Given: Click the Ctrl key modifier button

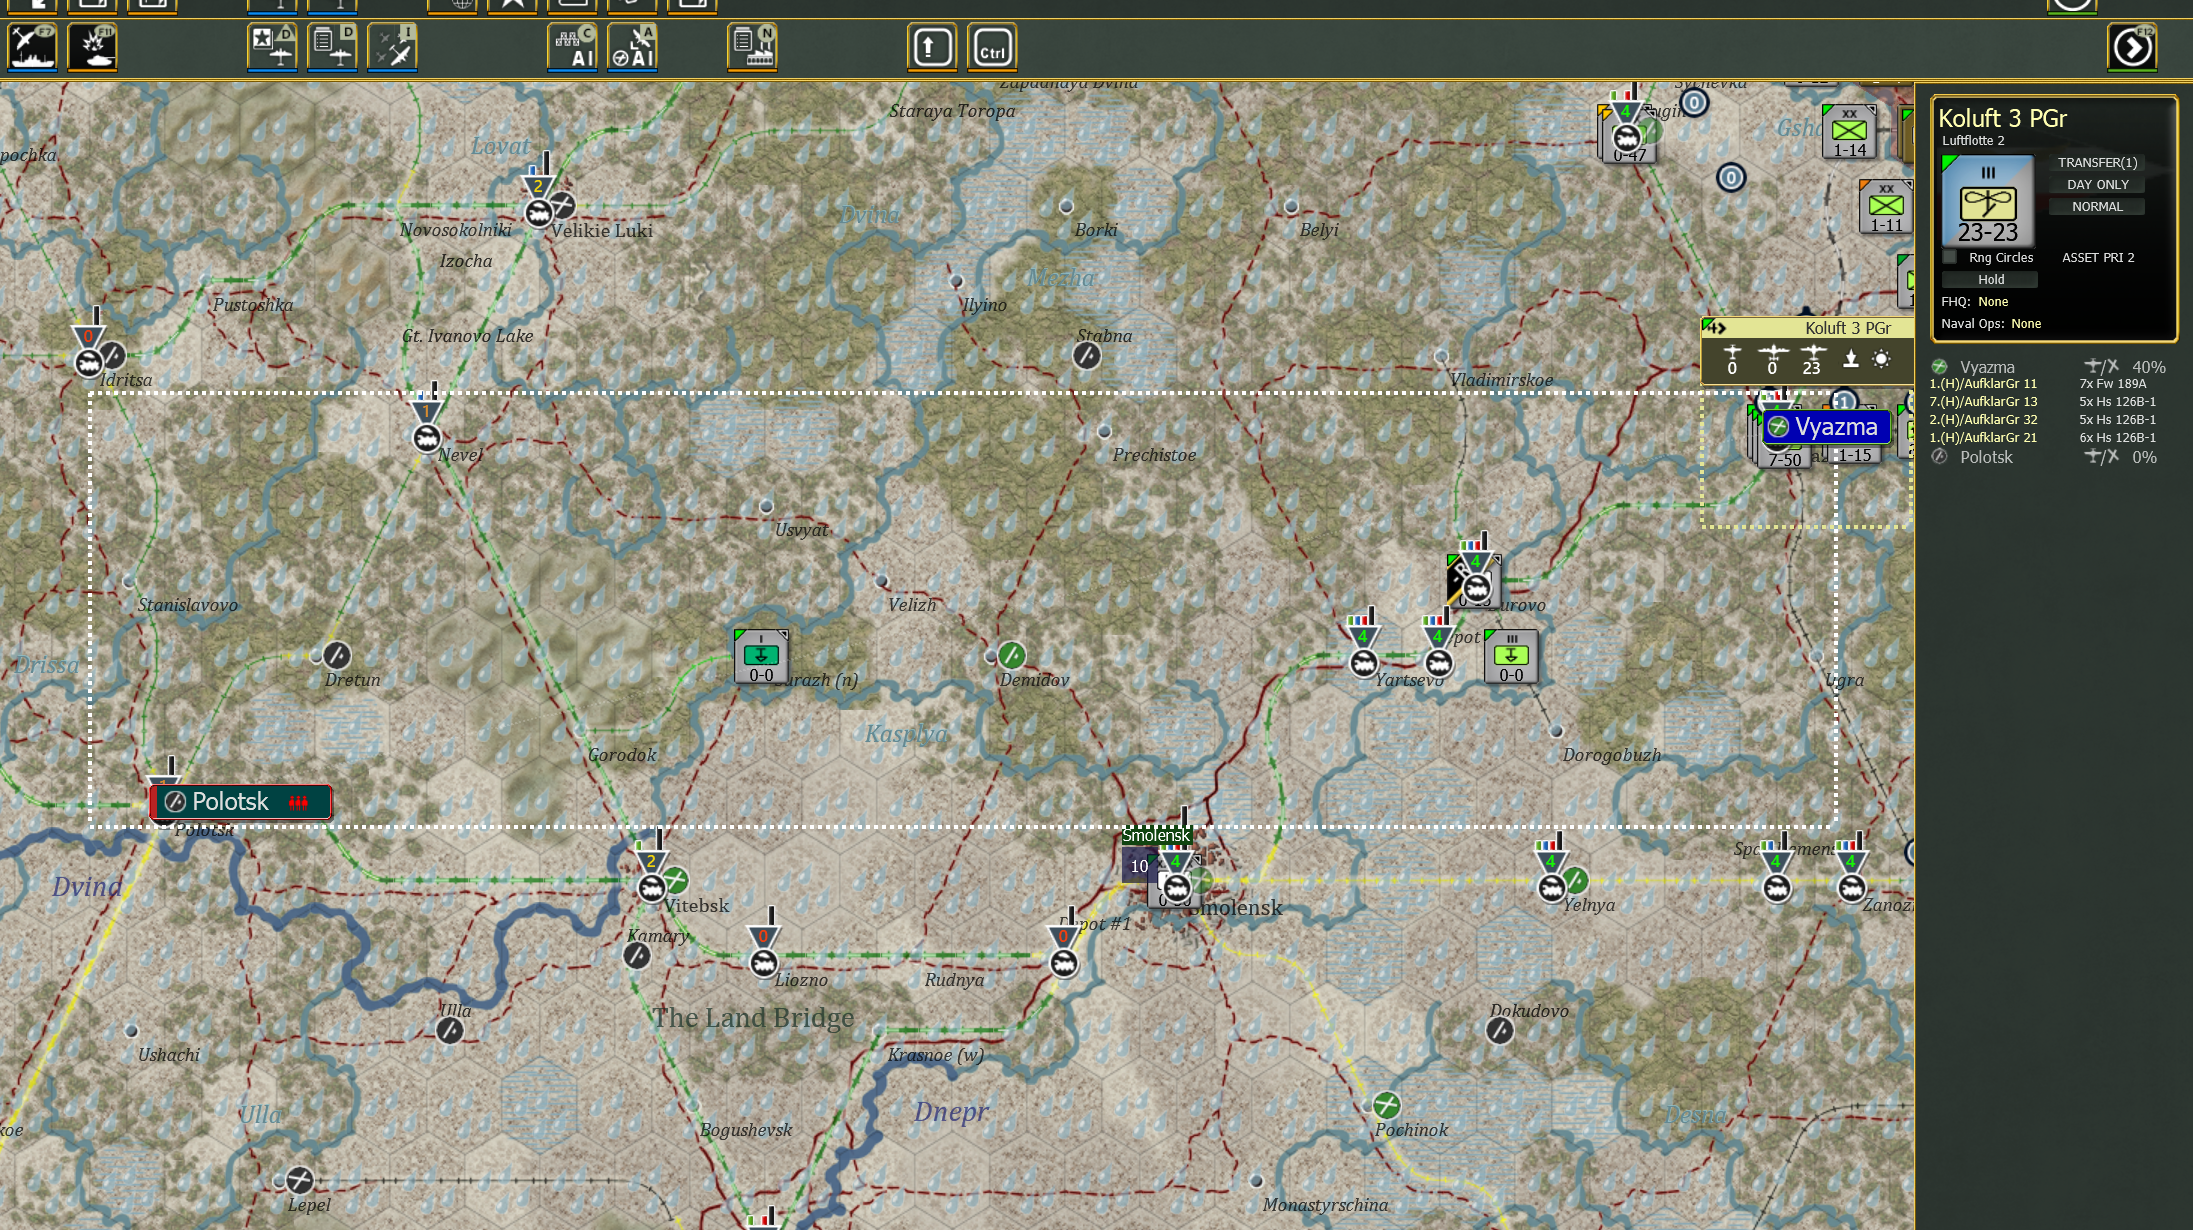Looking at the screenshot, I should coord(992,47).
